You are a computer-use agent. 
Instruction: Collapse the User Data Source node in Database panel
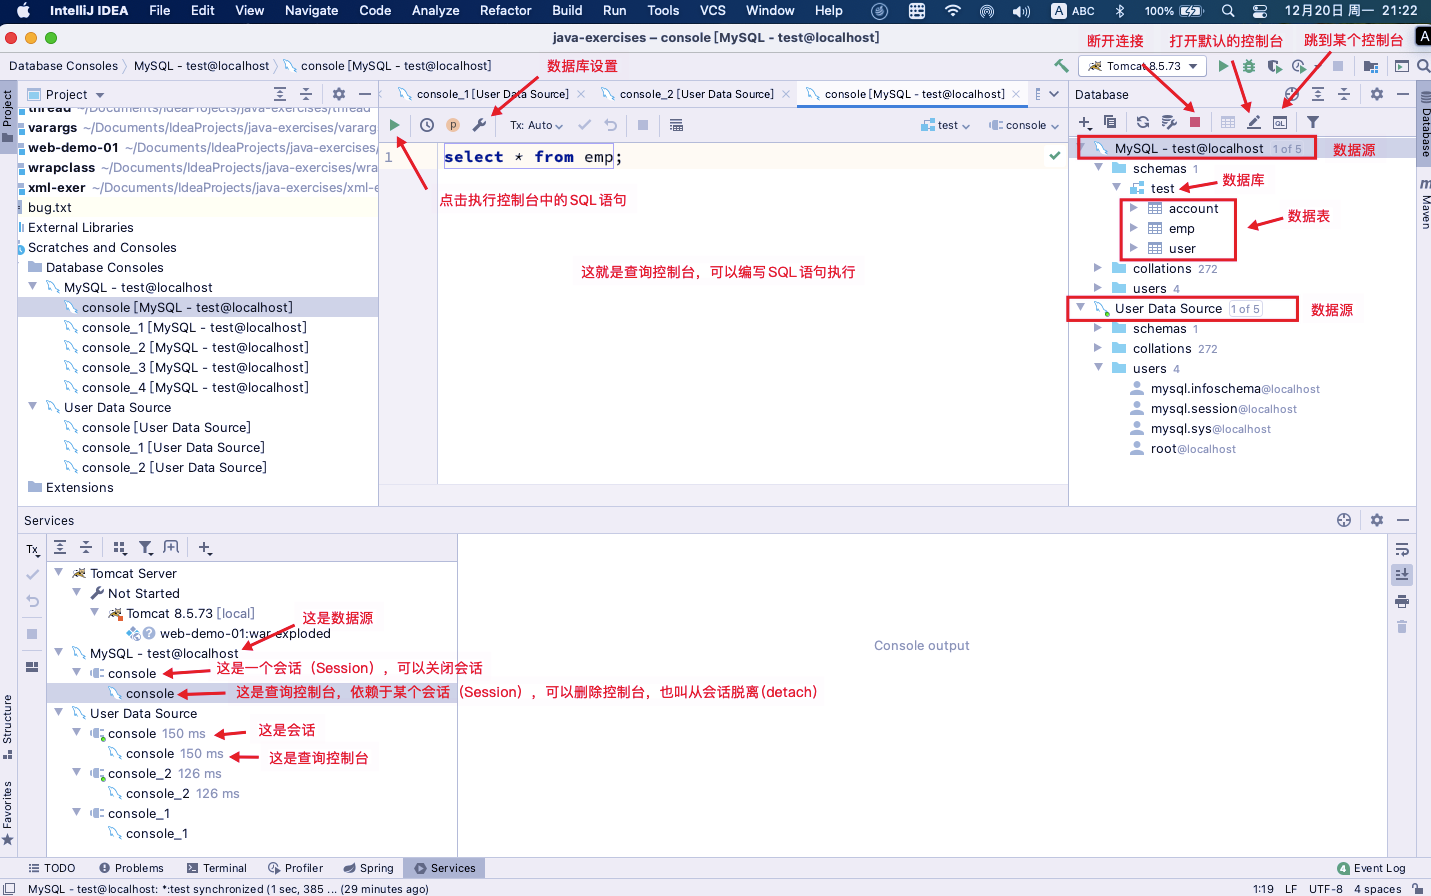[x=1081, y=308]
